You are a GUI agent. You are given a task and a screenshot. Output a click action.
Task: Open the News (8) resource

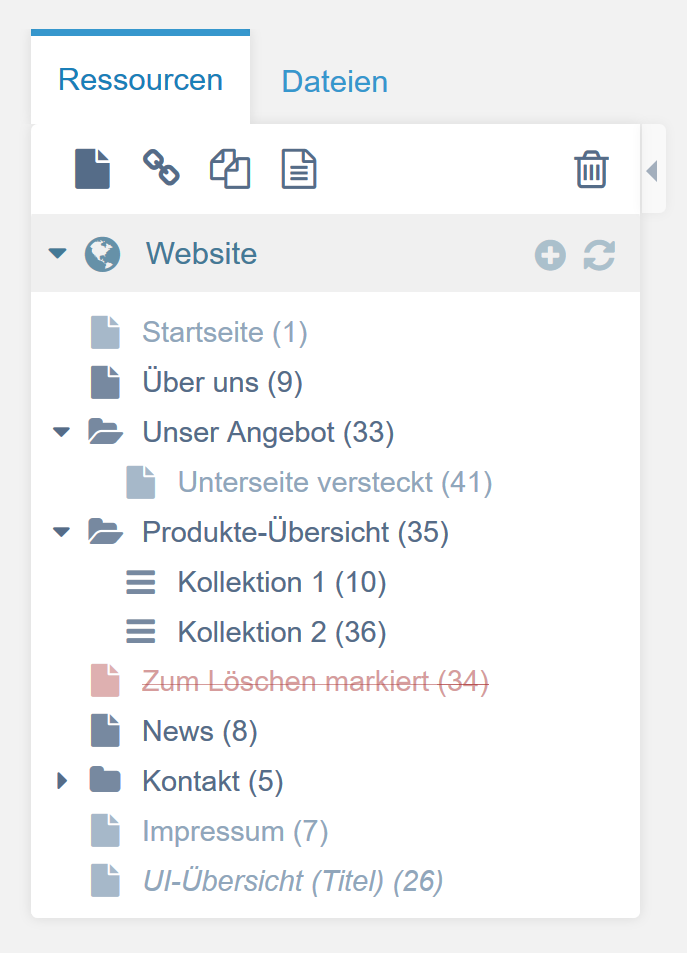199,732
